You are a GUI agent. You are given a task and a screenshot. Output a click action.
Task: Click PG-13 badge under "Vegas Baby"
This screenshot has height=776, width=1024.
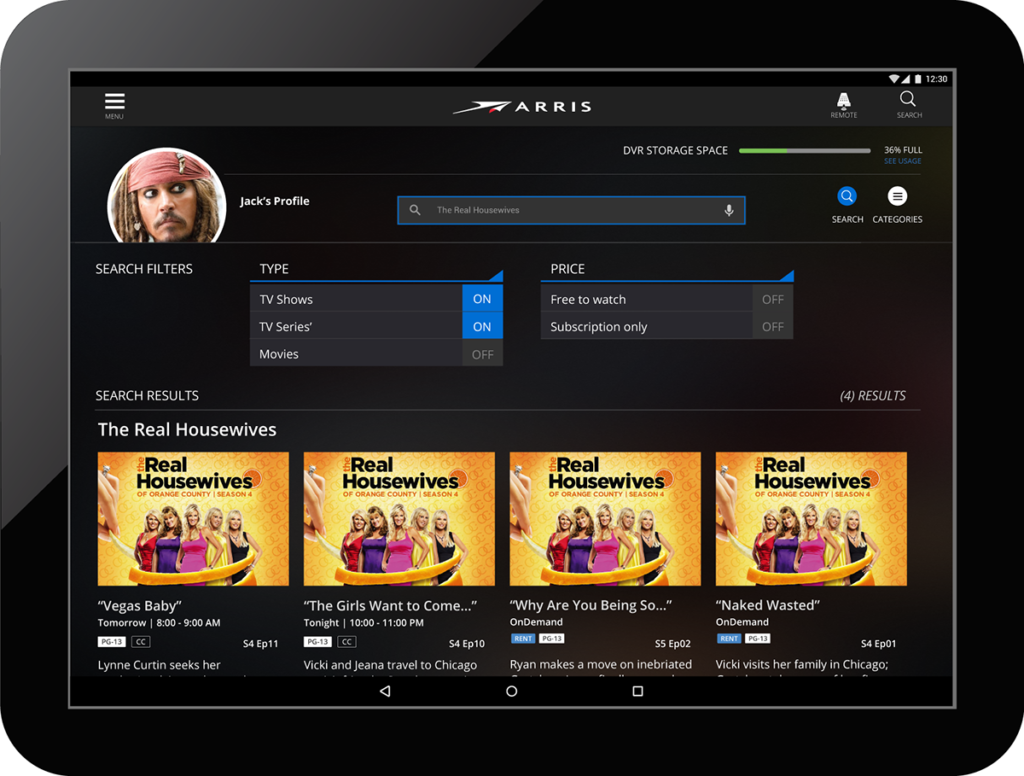(111, 641)
